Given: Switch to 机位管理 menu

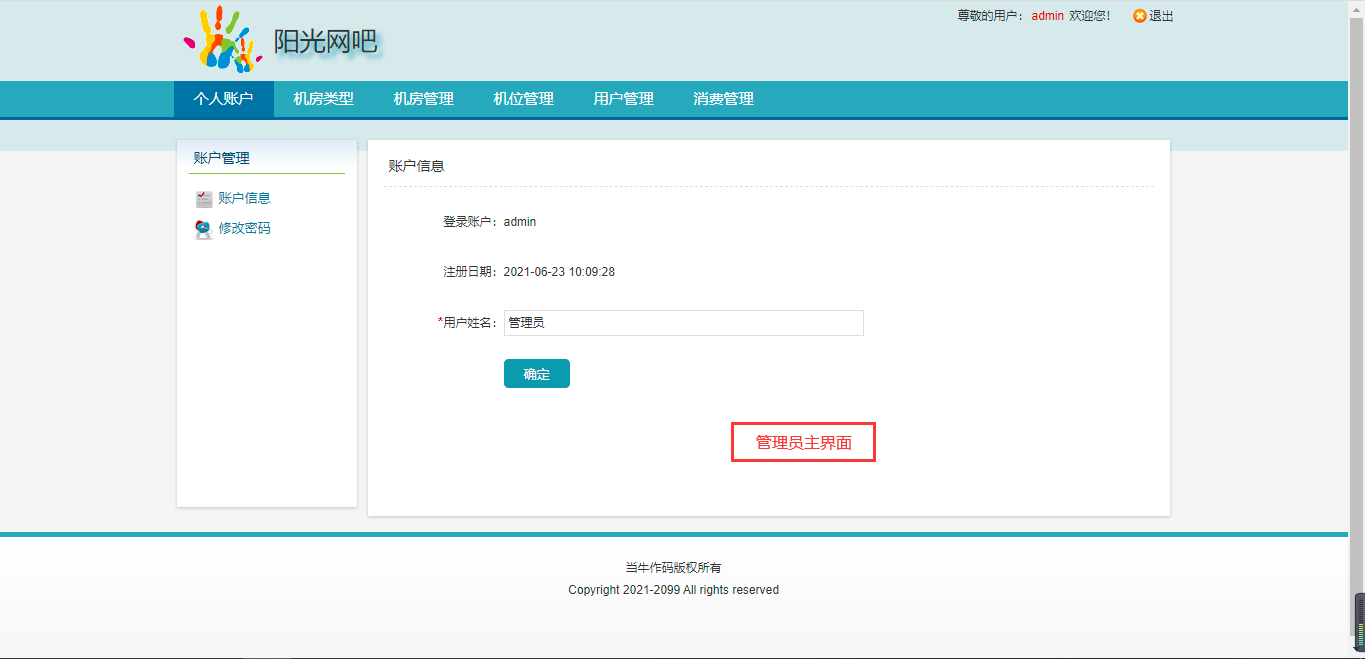Looking at the screenshot, I should (x=524, y=99).
